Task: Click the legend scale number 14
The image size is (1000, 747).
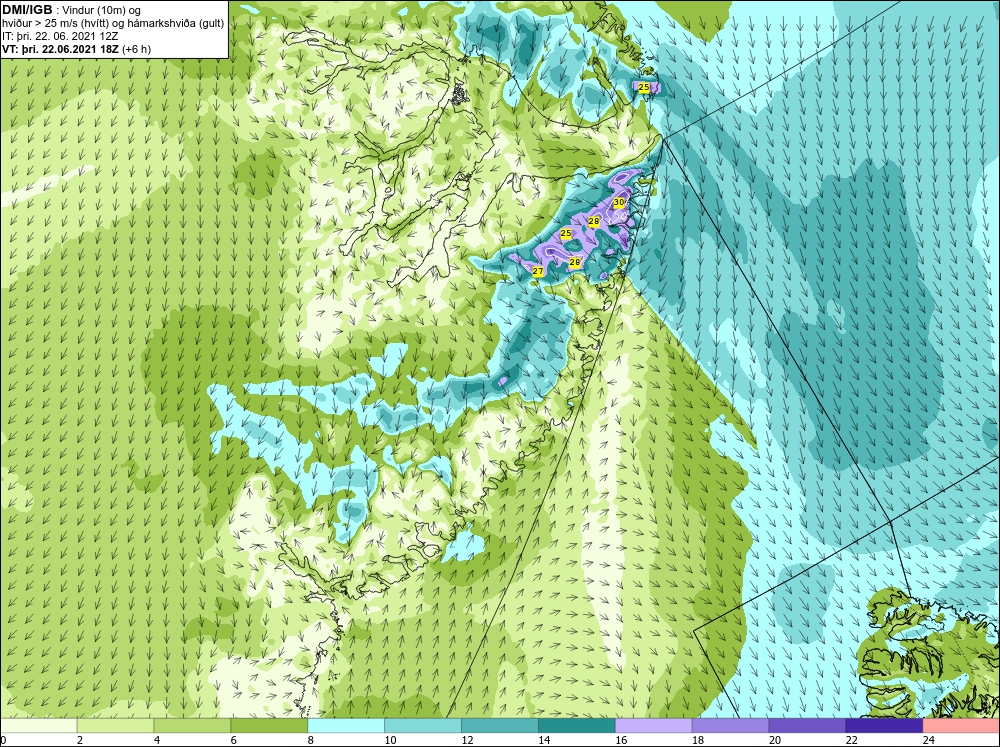Action: (x=544, y=740)
